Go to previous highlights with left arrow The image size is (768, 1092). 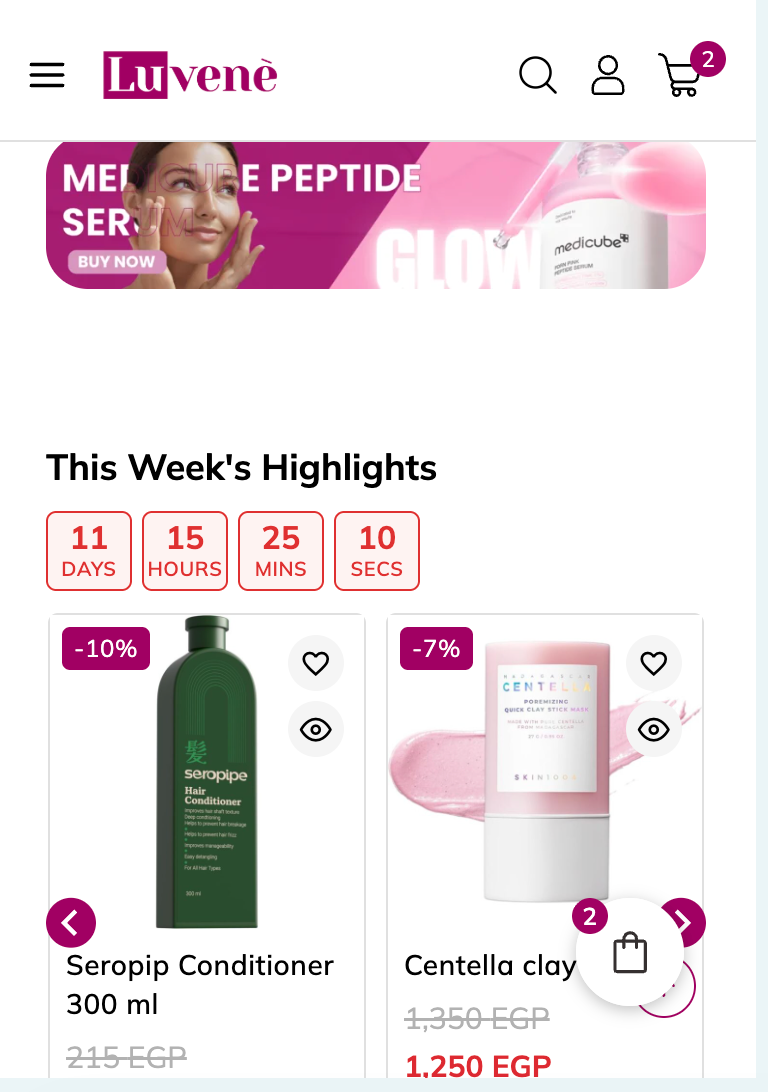point(71,923)
